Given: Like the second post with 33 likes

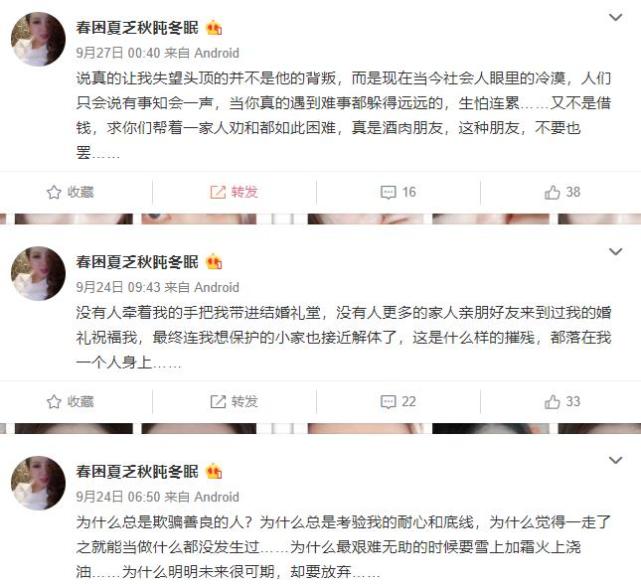Looking at the screenshot, I should (x=562, y=402).
